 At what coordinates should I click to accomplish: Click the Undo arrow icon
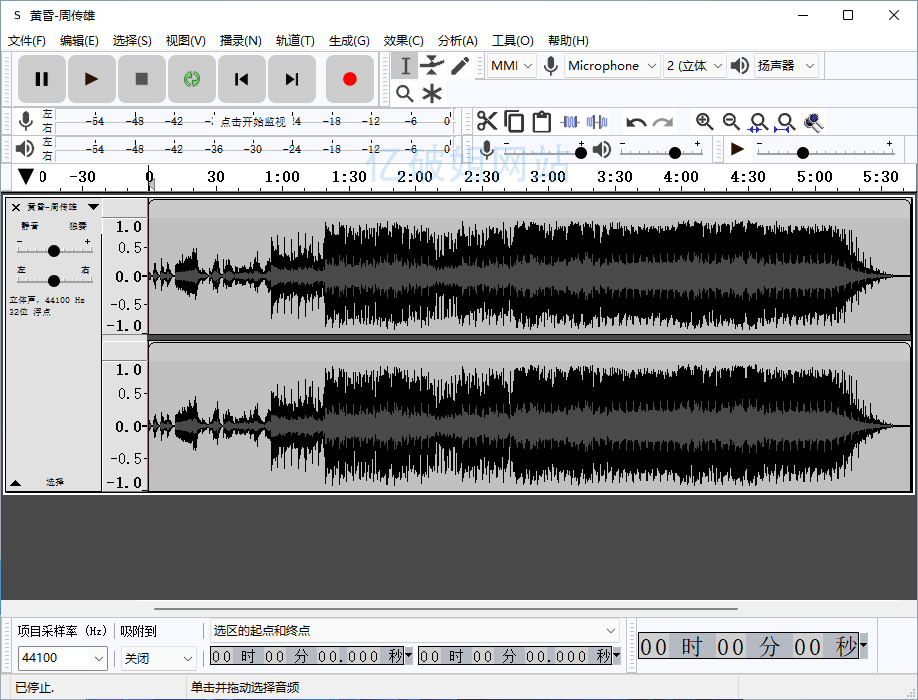tap(636, 122)
